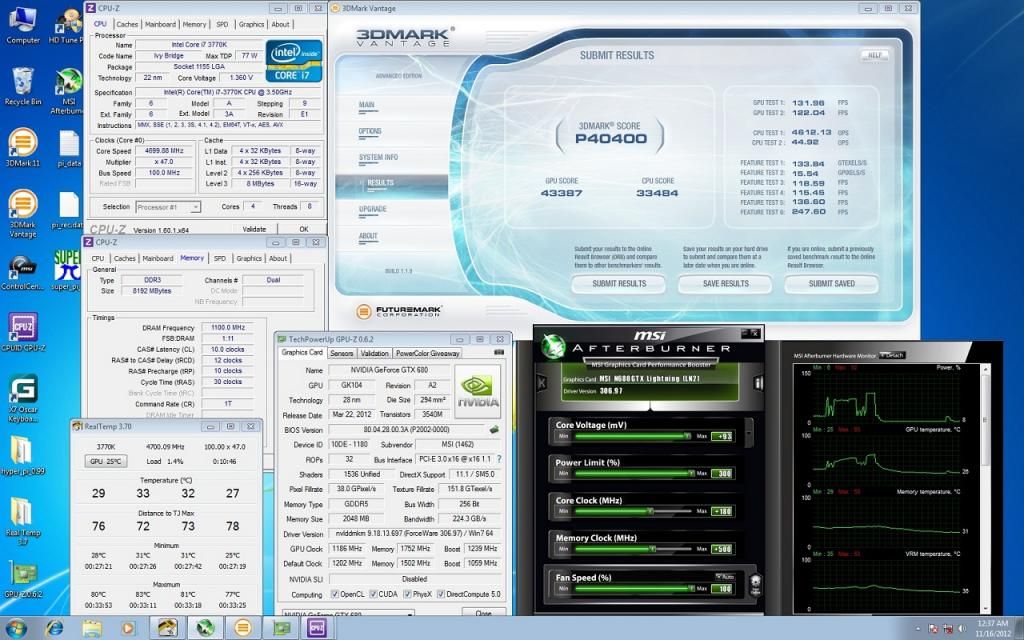This screenshot has height=640, width=1024.
Task: Click the Fan Speed value field showing 100
Action: click(722, 588)
